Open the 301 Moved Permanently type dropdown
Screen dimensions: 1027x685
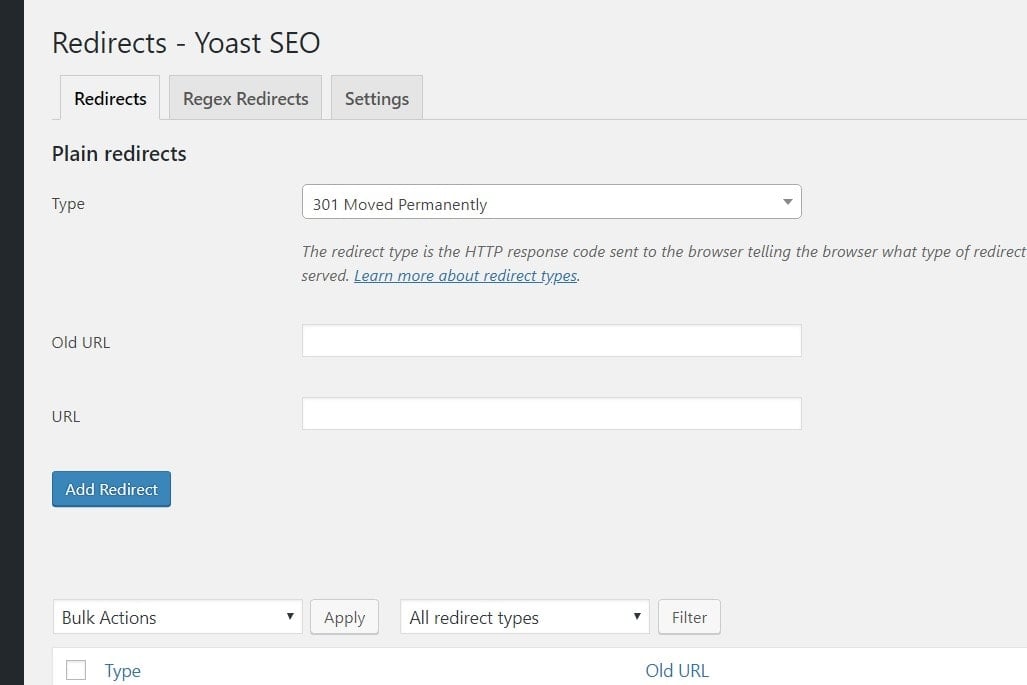551,202
